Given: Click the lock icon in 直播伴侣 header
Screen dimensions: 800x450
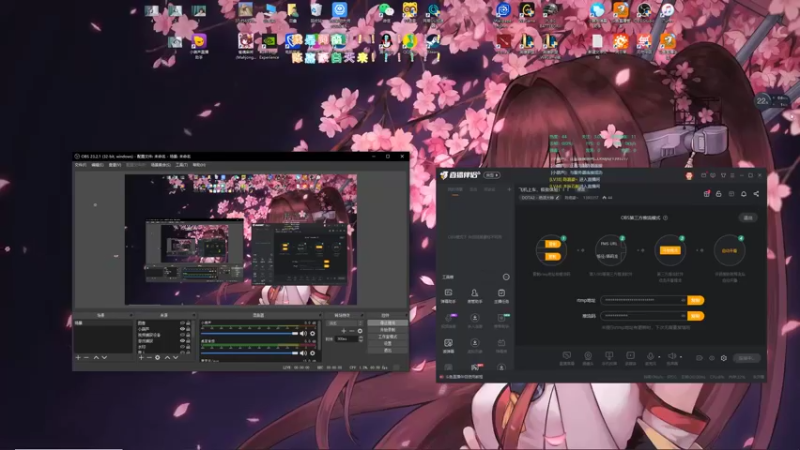Looking at the screenshot, I should click(718, 194).
